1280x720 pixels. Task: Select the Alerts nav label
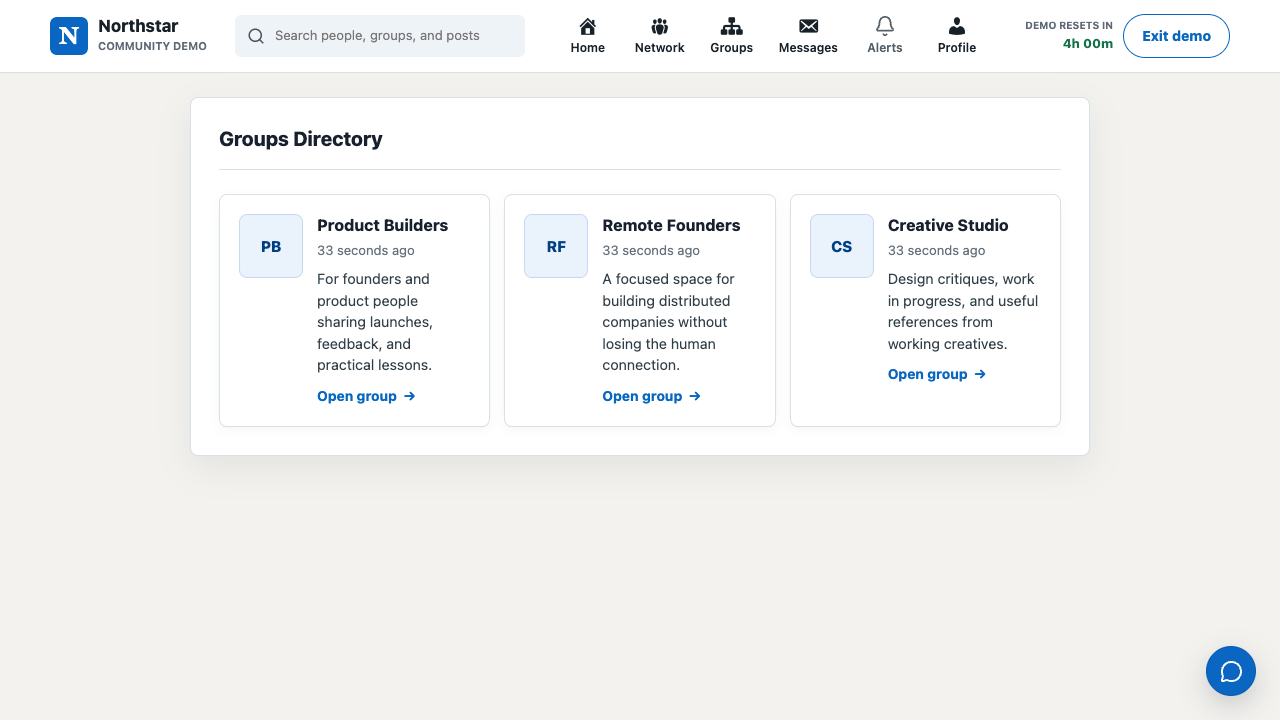885,48
